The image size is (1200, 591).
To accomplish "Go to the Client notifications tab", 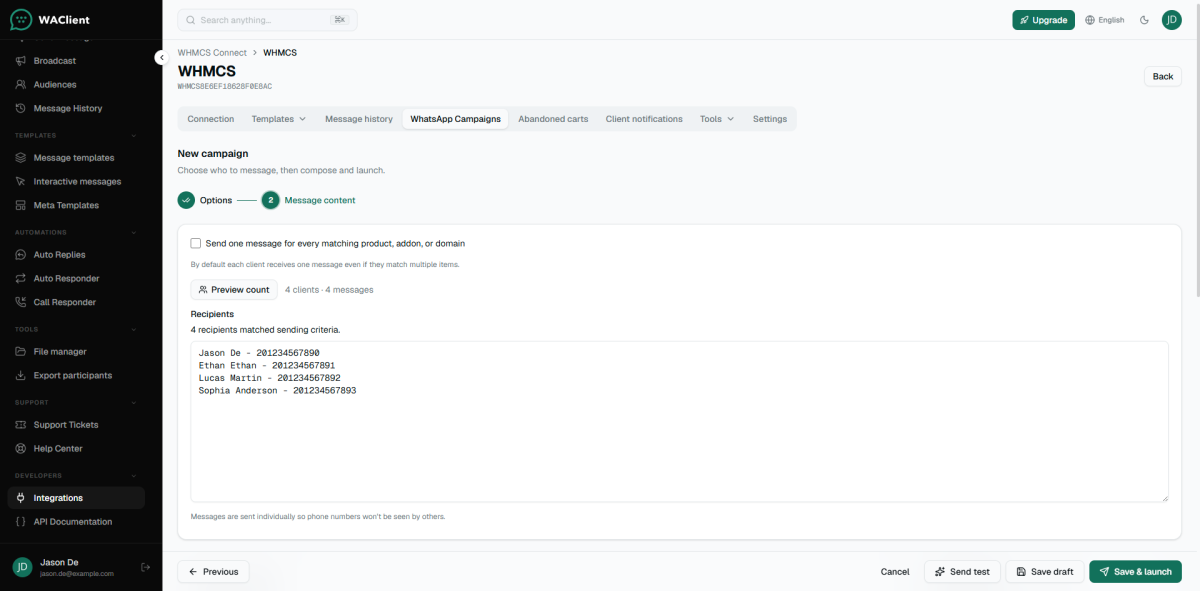I will pyautogui.click(x=644, y=119).
